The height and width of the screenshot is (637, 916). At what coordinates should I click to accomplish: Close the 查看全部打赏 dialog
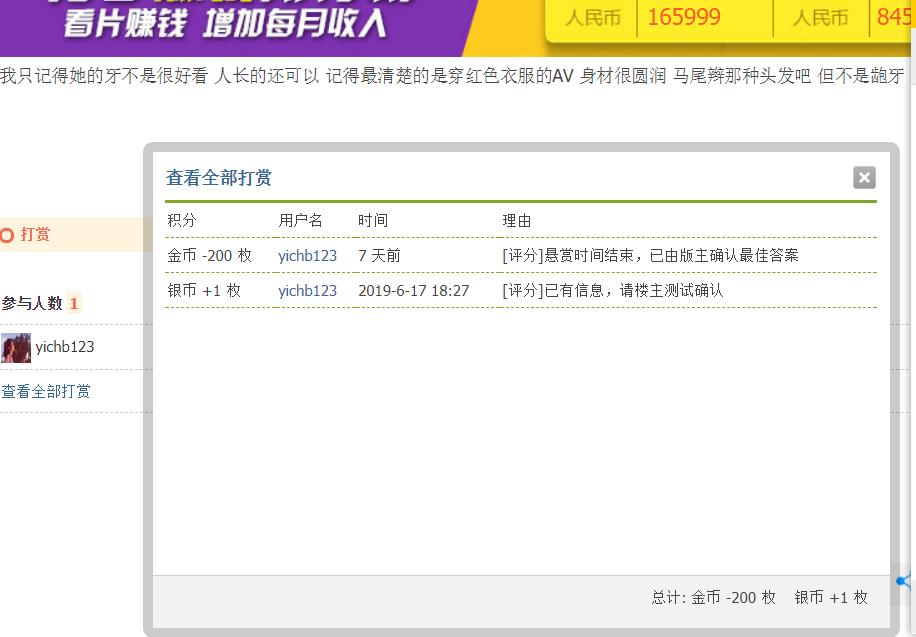point(863,177)
